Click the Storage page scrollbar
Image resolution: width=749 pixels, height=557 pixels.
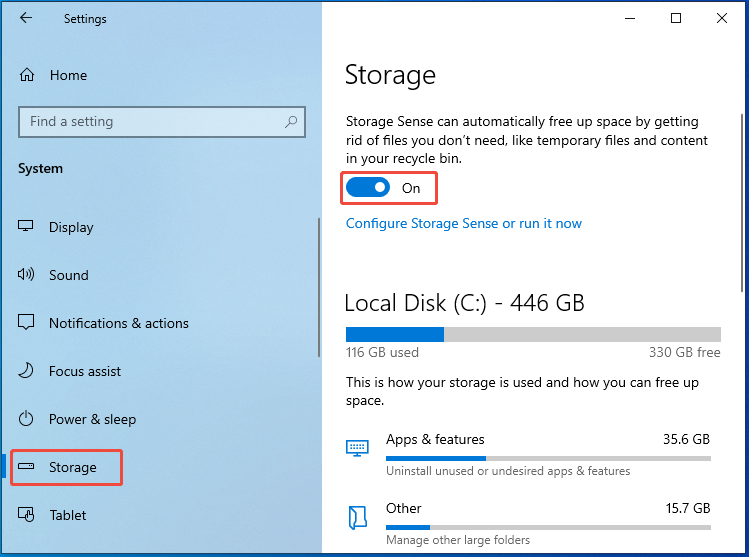coord(742,203)
